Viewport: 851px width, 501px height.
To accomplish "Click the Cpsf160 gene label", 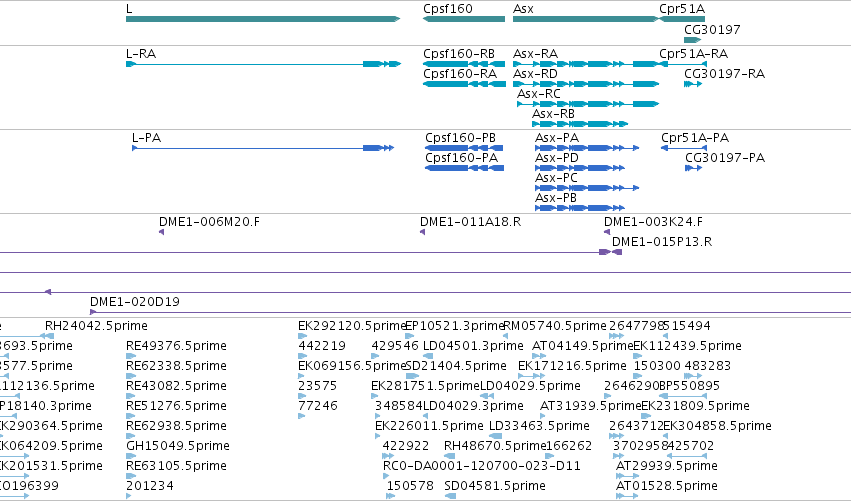I will [448, 9].
